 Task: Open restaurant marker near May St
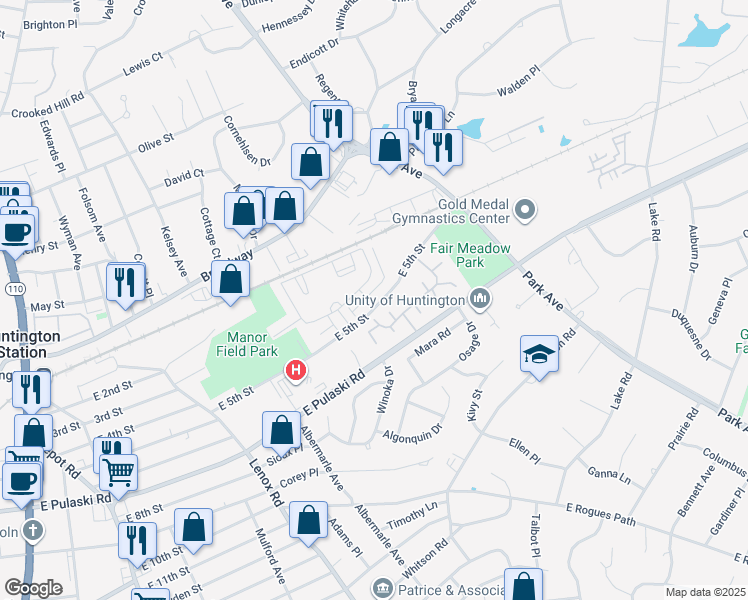pyautogui.click(x=125, y=284)
